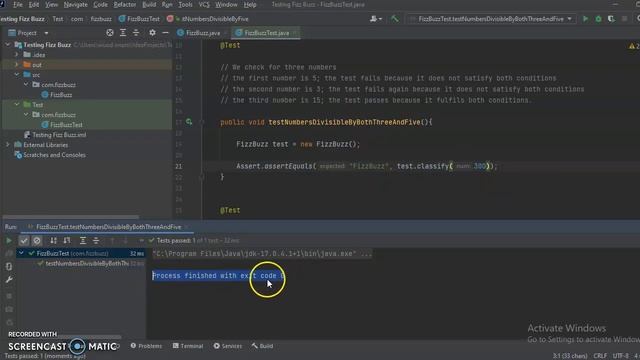Build project with hammer icon
640x360 pixels.
coord(395,19)
